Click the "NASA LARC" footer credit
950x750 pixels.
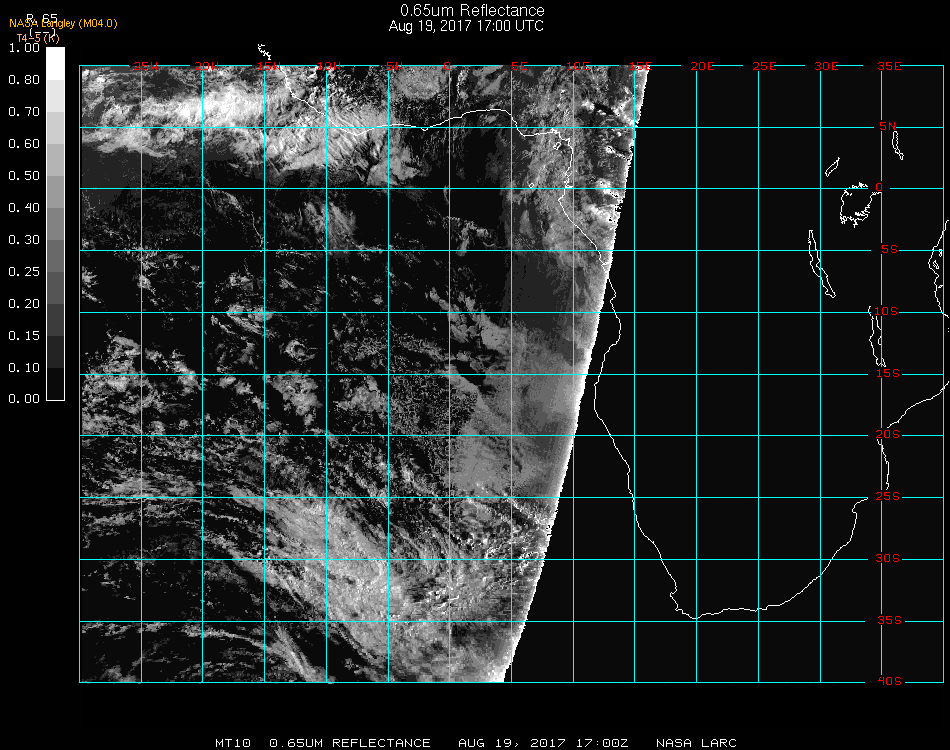point(696,743)
